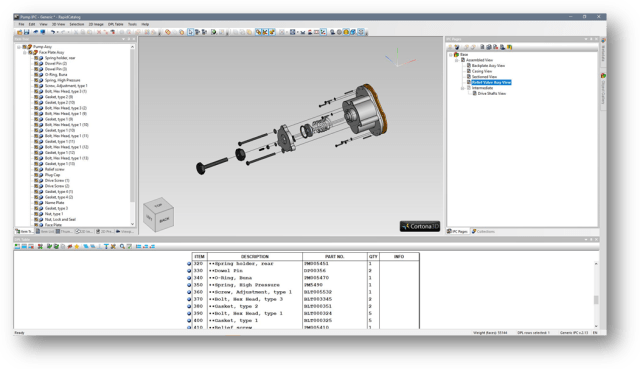
Task: Collapse the Intermediate node in IPC Pages
Action: pos(462,88)
